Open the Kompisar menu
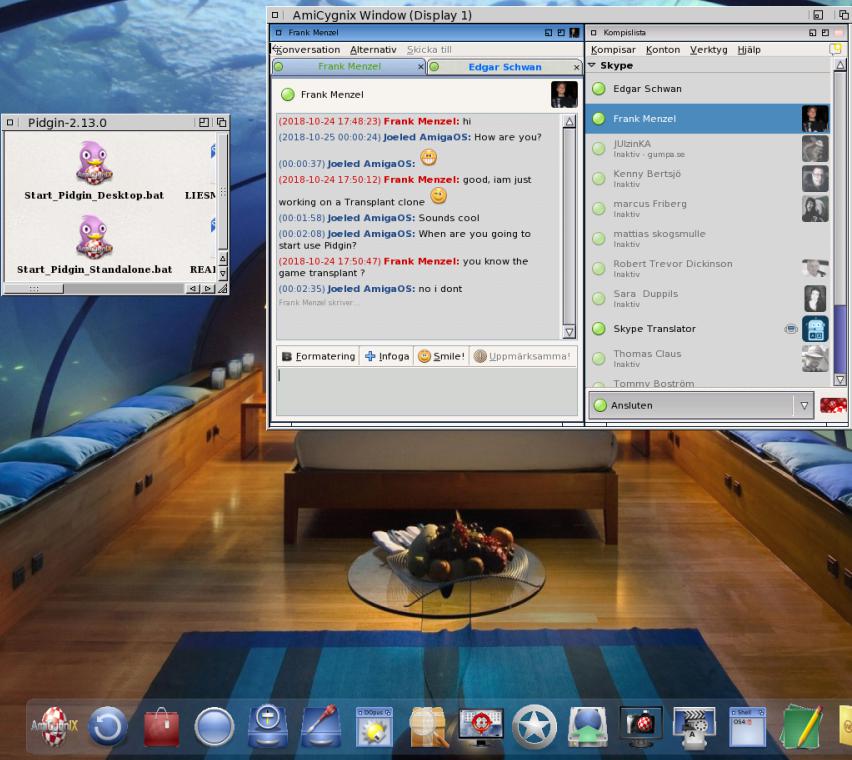 [x=613, y=50]
